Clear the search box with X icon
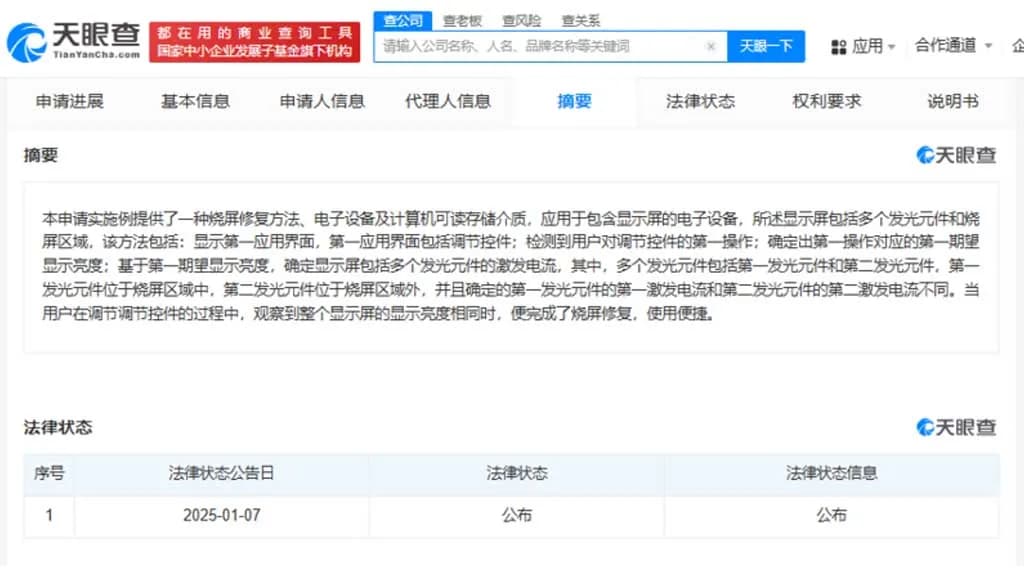1024x576 pixels. pyautogui.click(x=710, y=46)
